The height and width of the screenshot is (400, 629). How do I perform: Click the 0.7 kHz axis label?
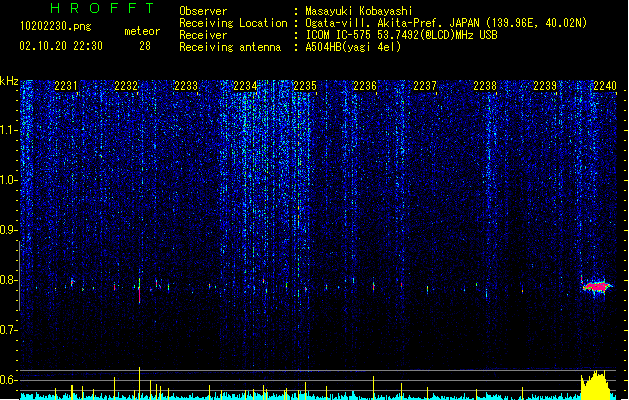tap(8, 330)
